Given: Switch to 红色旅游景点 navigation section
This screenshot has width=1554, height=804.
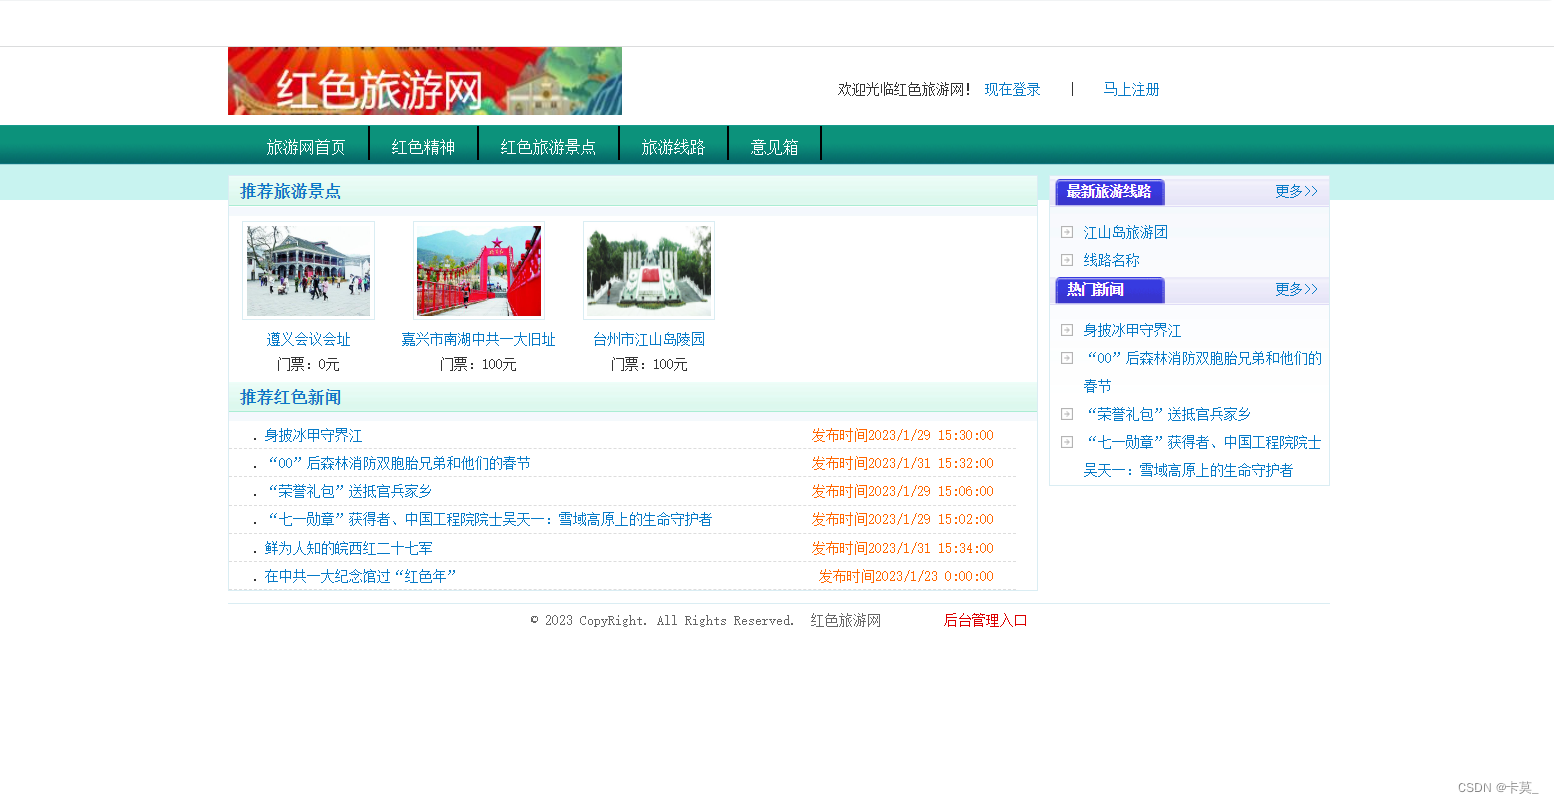Looking at the screenshot, I should (x=549, y=144).
